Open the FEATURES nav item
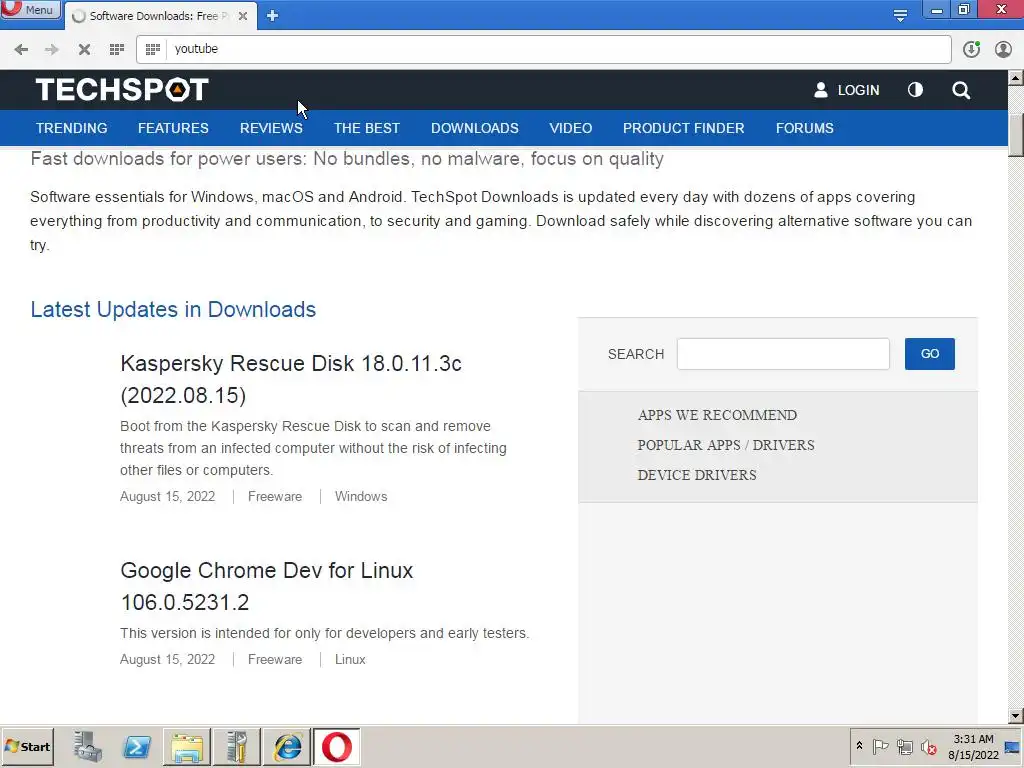This screenshot has width=1024, height=768. [x=173, y=128]
